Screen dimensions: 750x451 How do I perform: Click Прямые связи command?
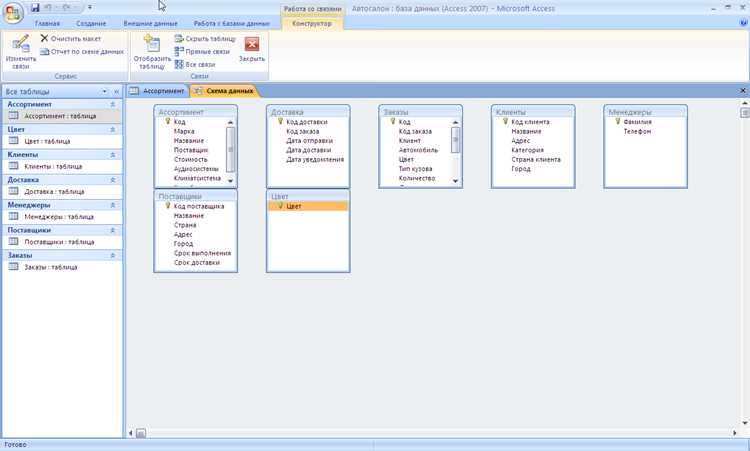click(202, 51)
